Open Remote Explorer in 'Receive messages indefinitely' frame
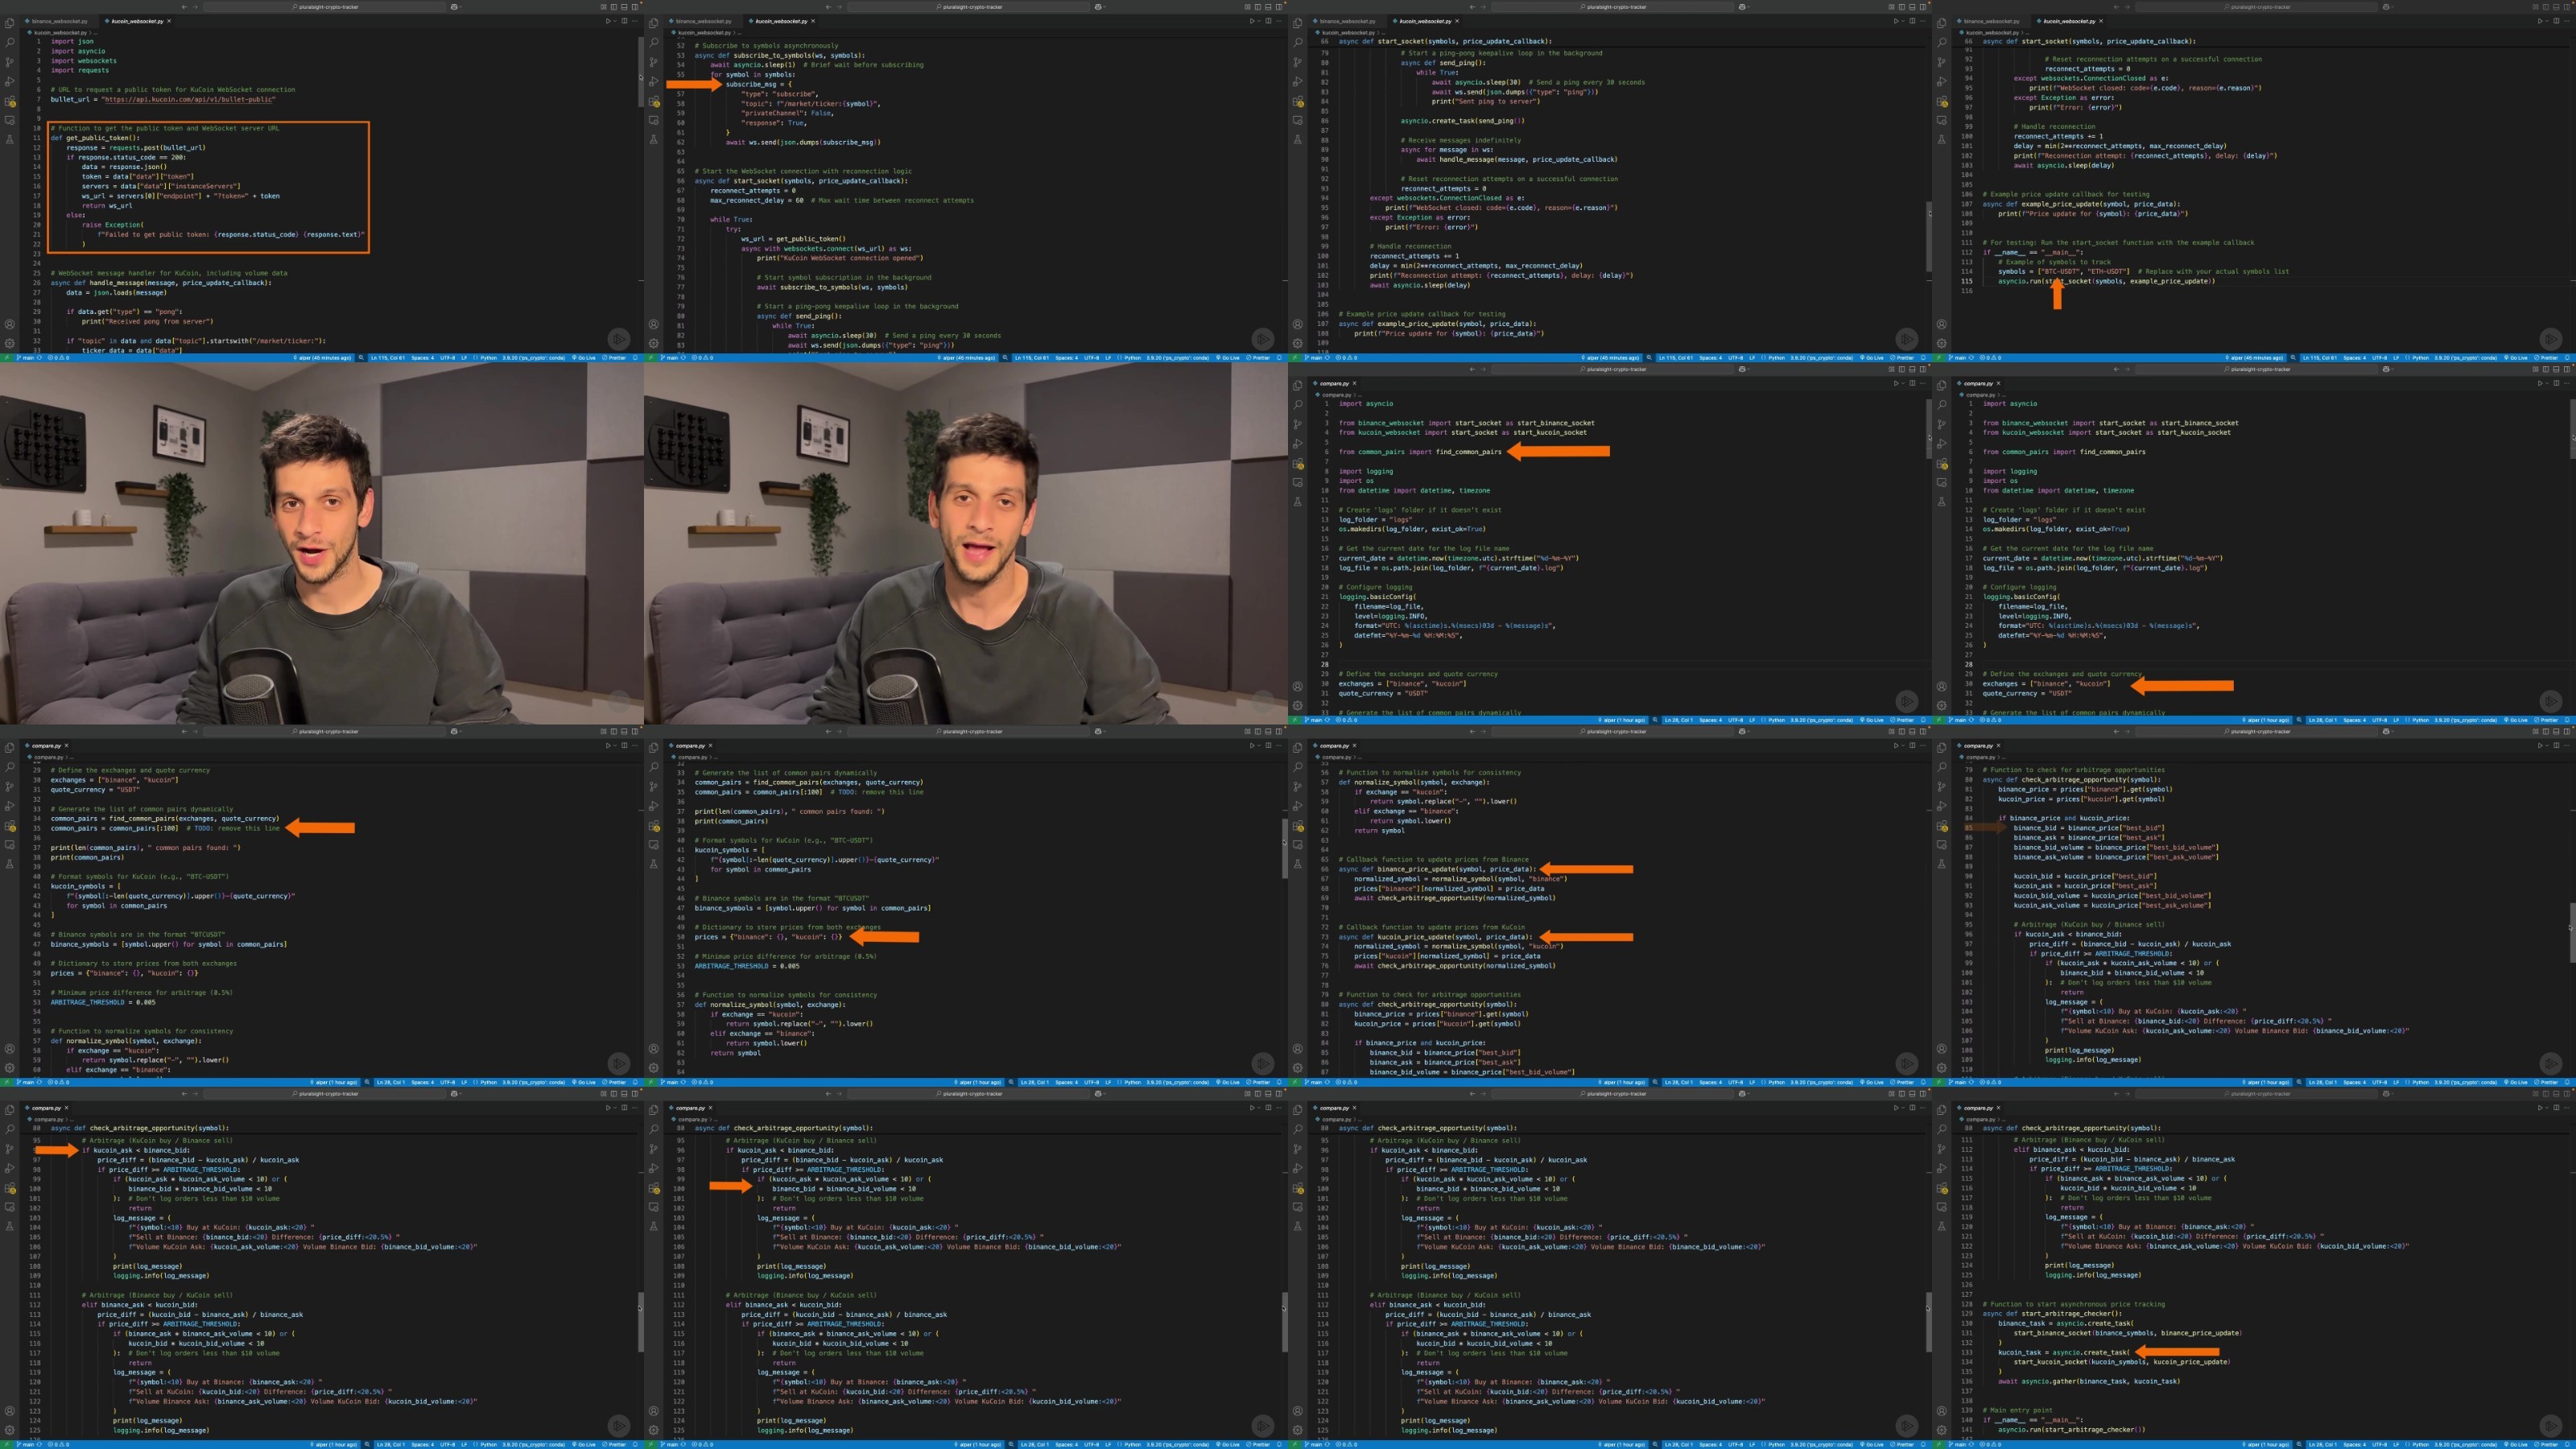Image resolution: width=2576 pixels, height=1449 pixels. pyautogui.click(x=1298, y=120)
